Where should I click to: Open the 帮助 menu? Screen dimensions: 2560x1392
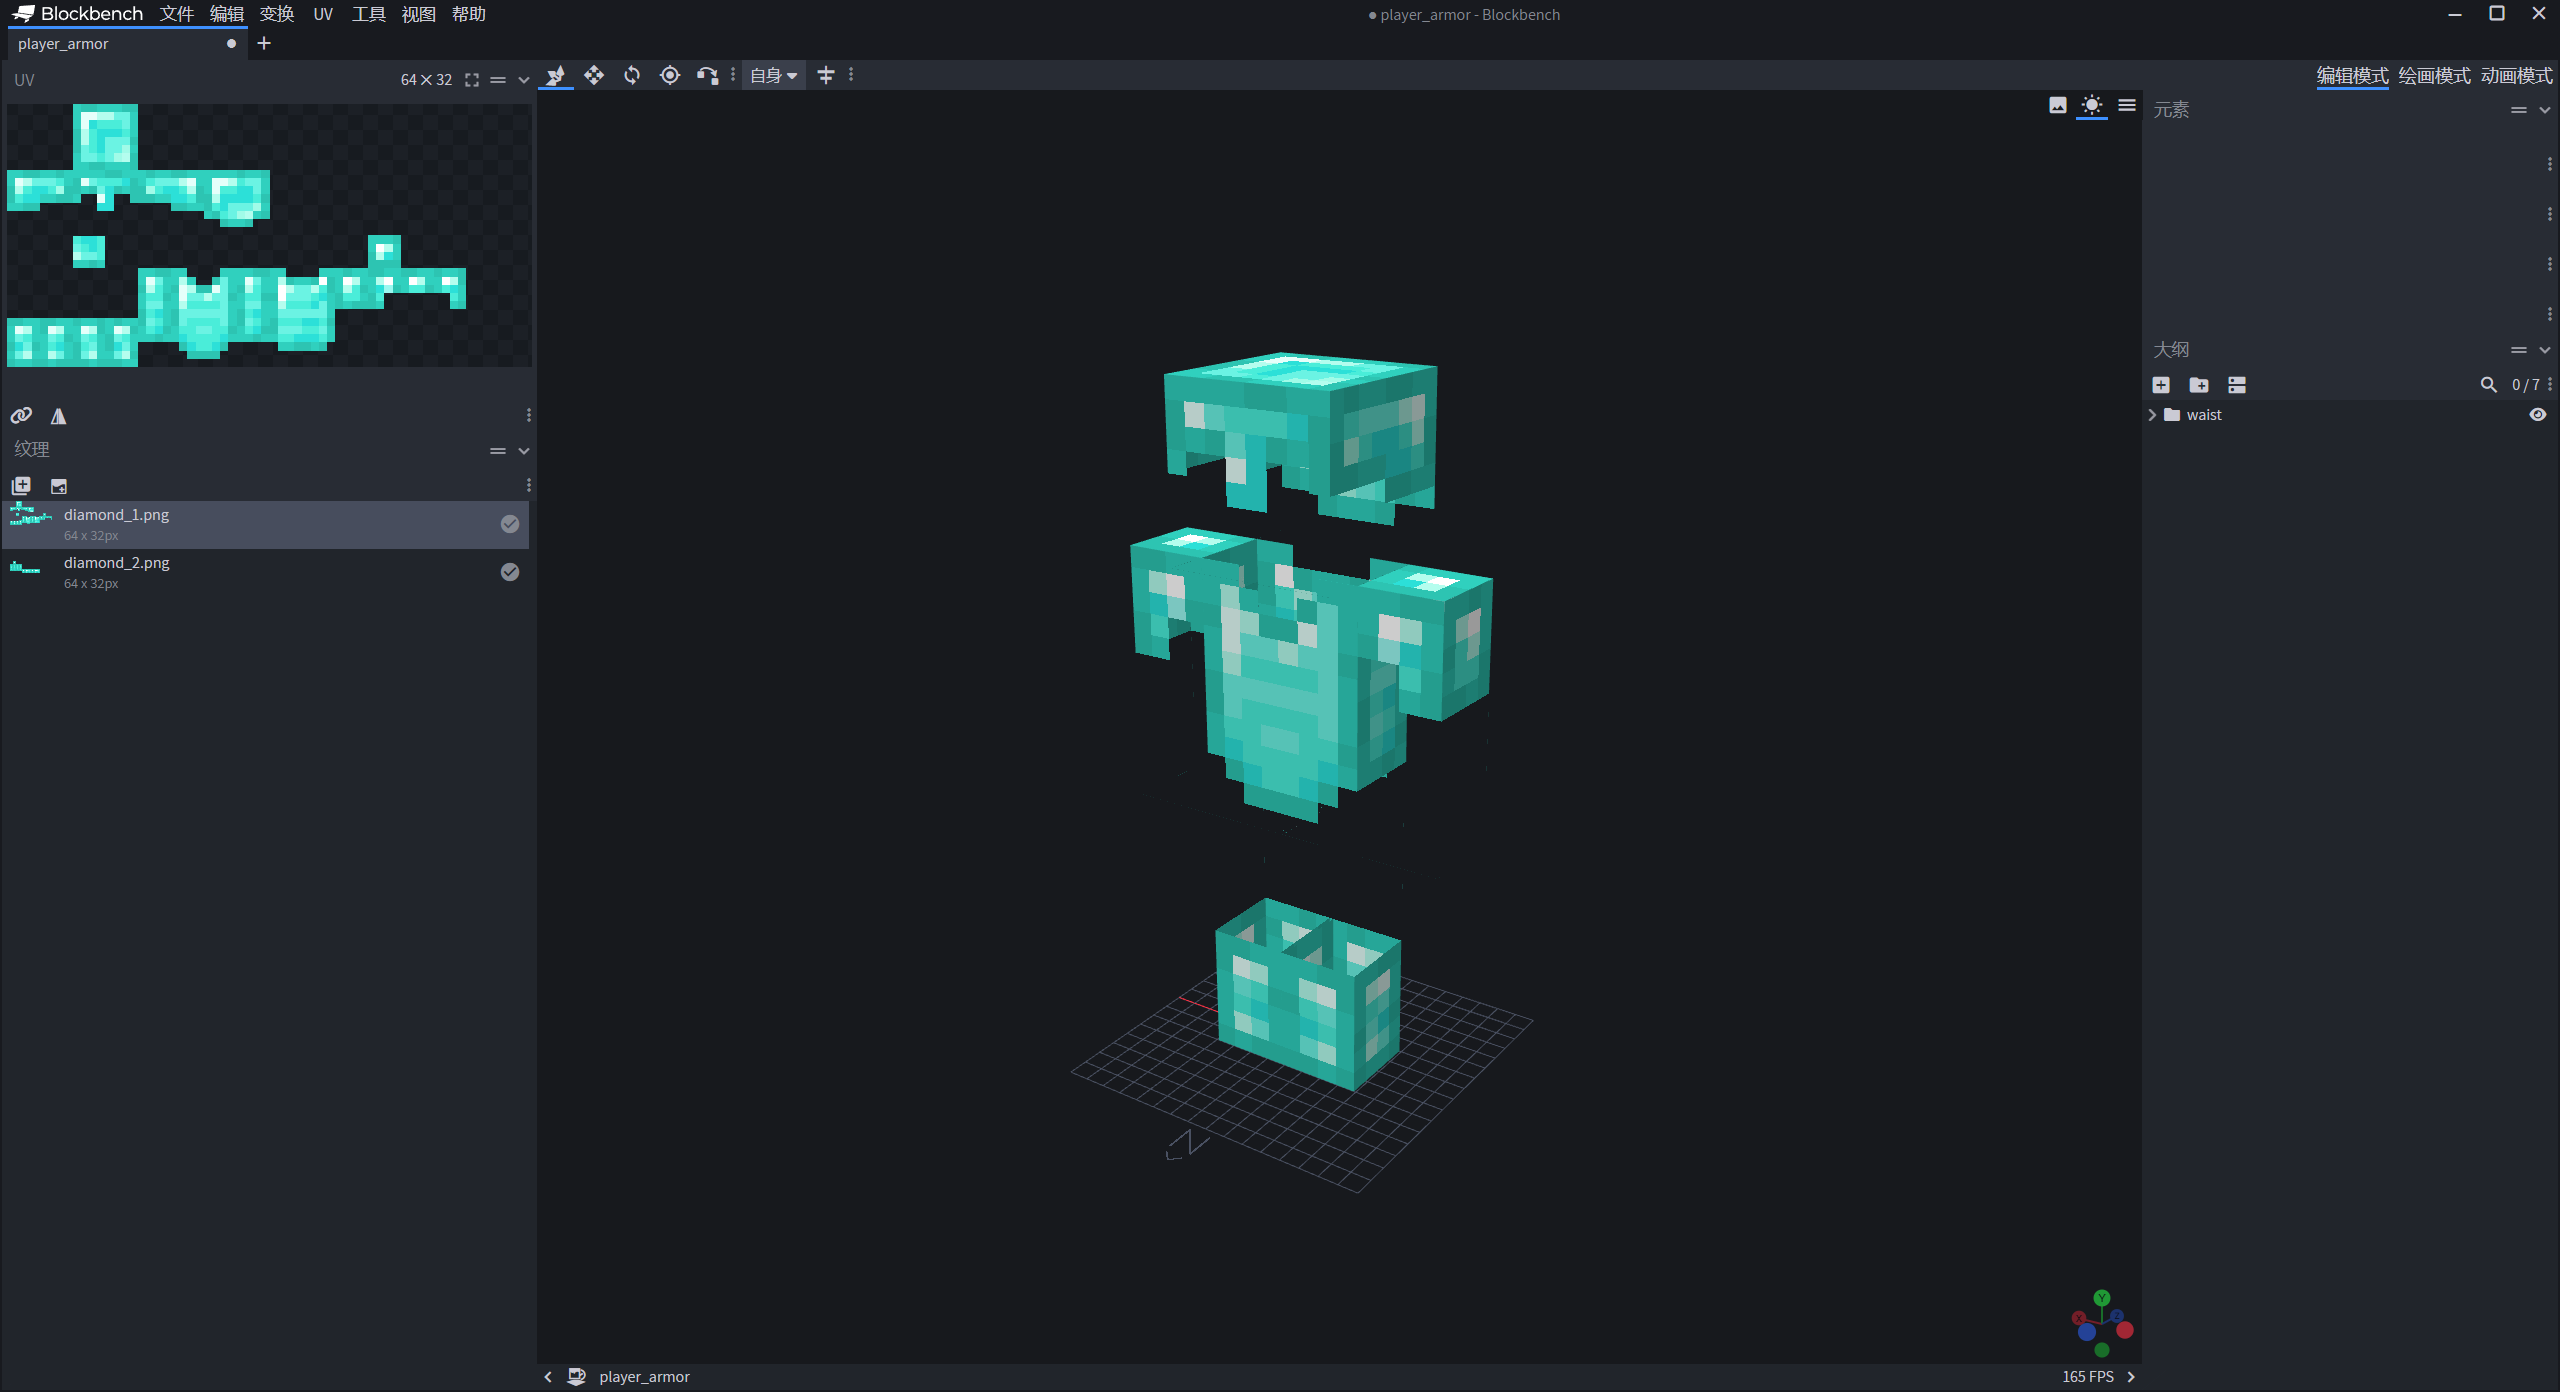click(469, 14)
